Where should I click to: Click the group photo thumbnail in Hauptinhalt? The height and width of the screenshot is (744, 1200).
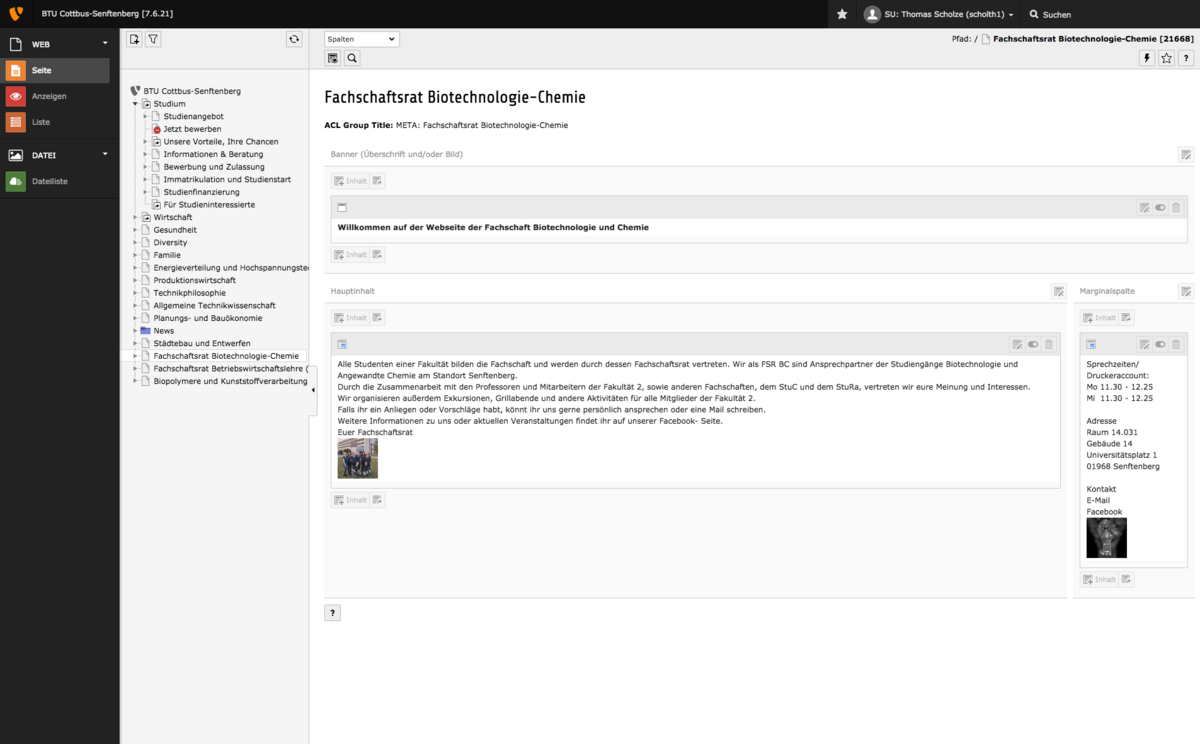click(357, 458)
